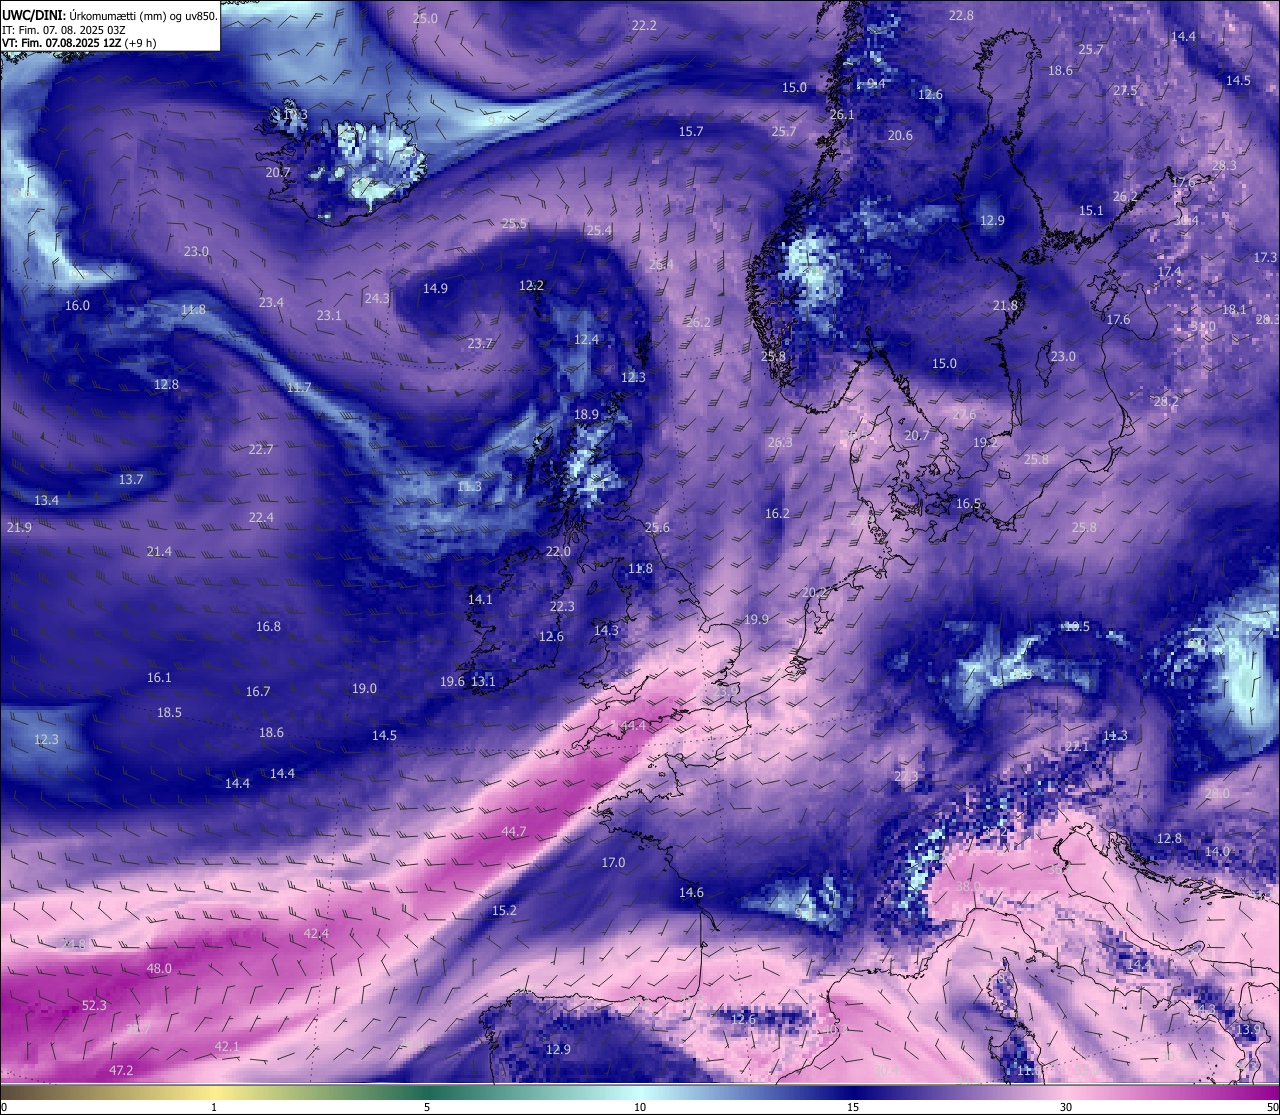Screen dimensions: 1280x1115
Task: Click the 25.5 value south of Iceland
Action: coord(514,224)
